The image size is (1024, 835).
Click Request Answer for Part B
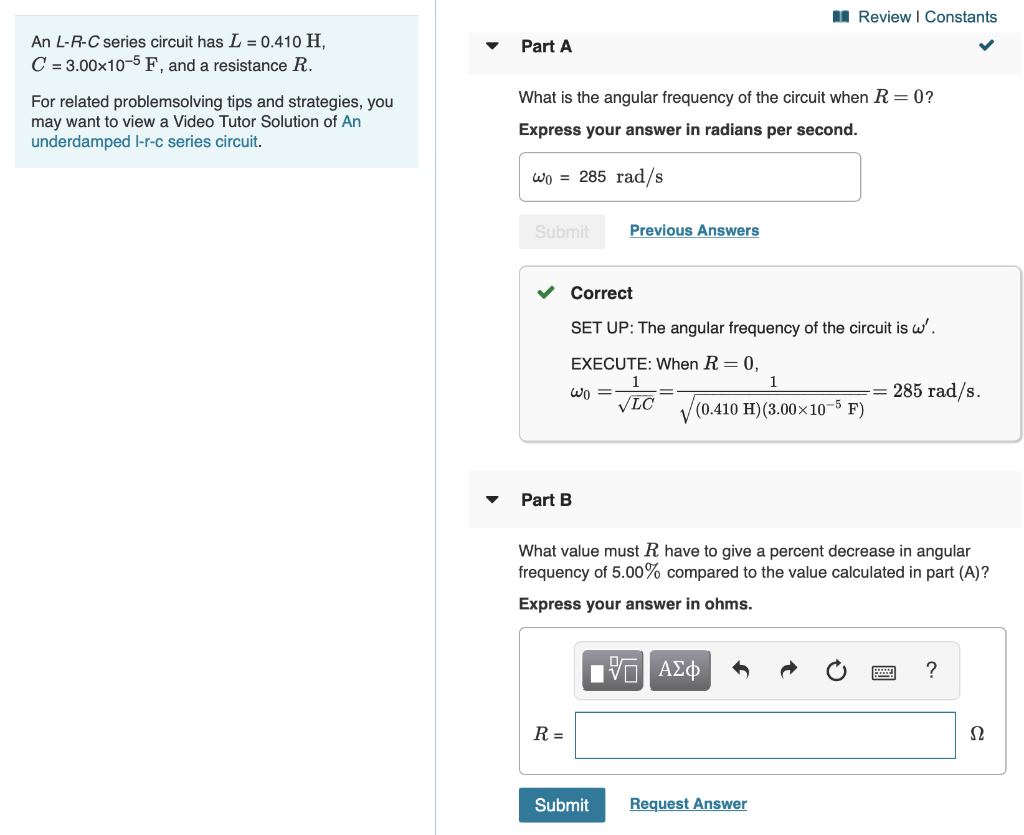pyautogui.click(x=687, y=803)
